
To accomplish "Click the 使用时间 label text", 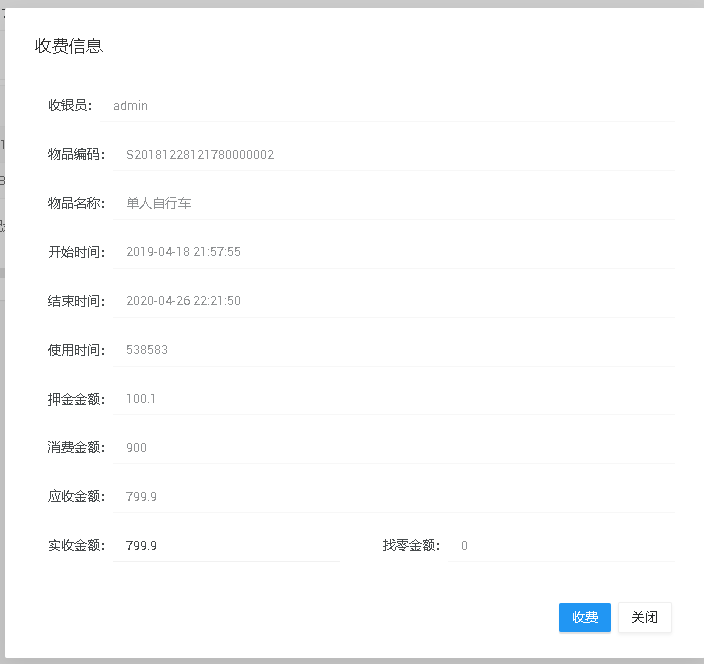I will [76, 350].
